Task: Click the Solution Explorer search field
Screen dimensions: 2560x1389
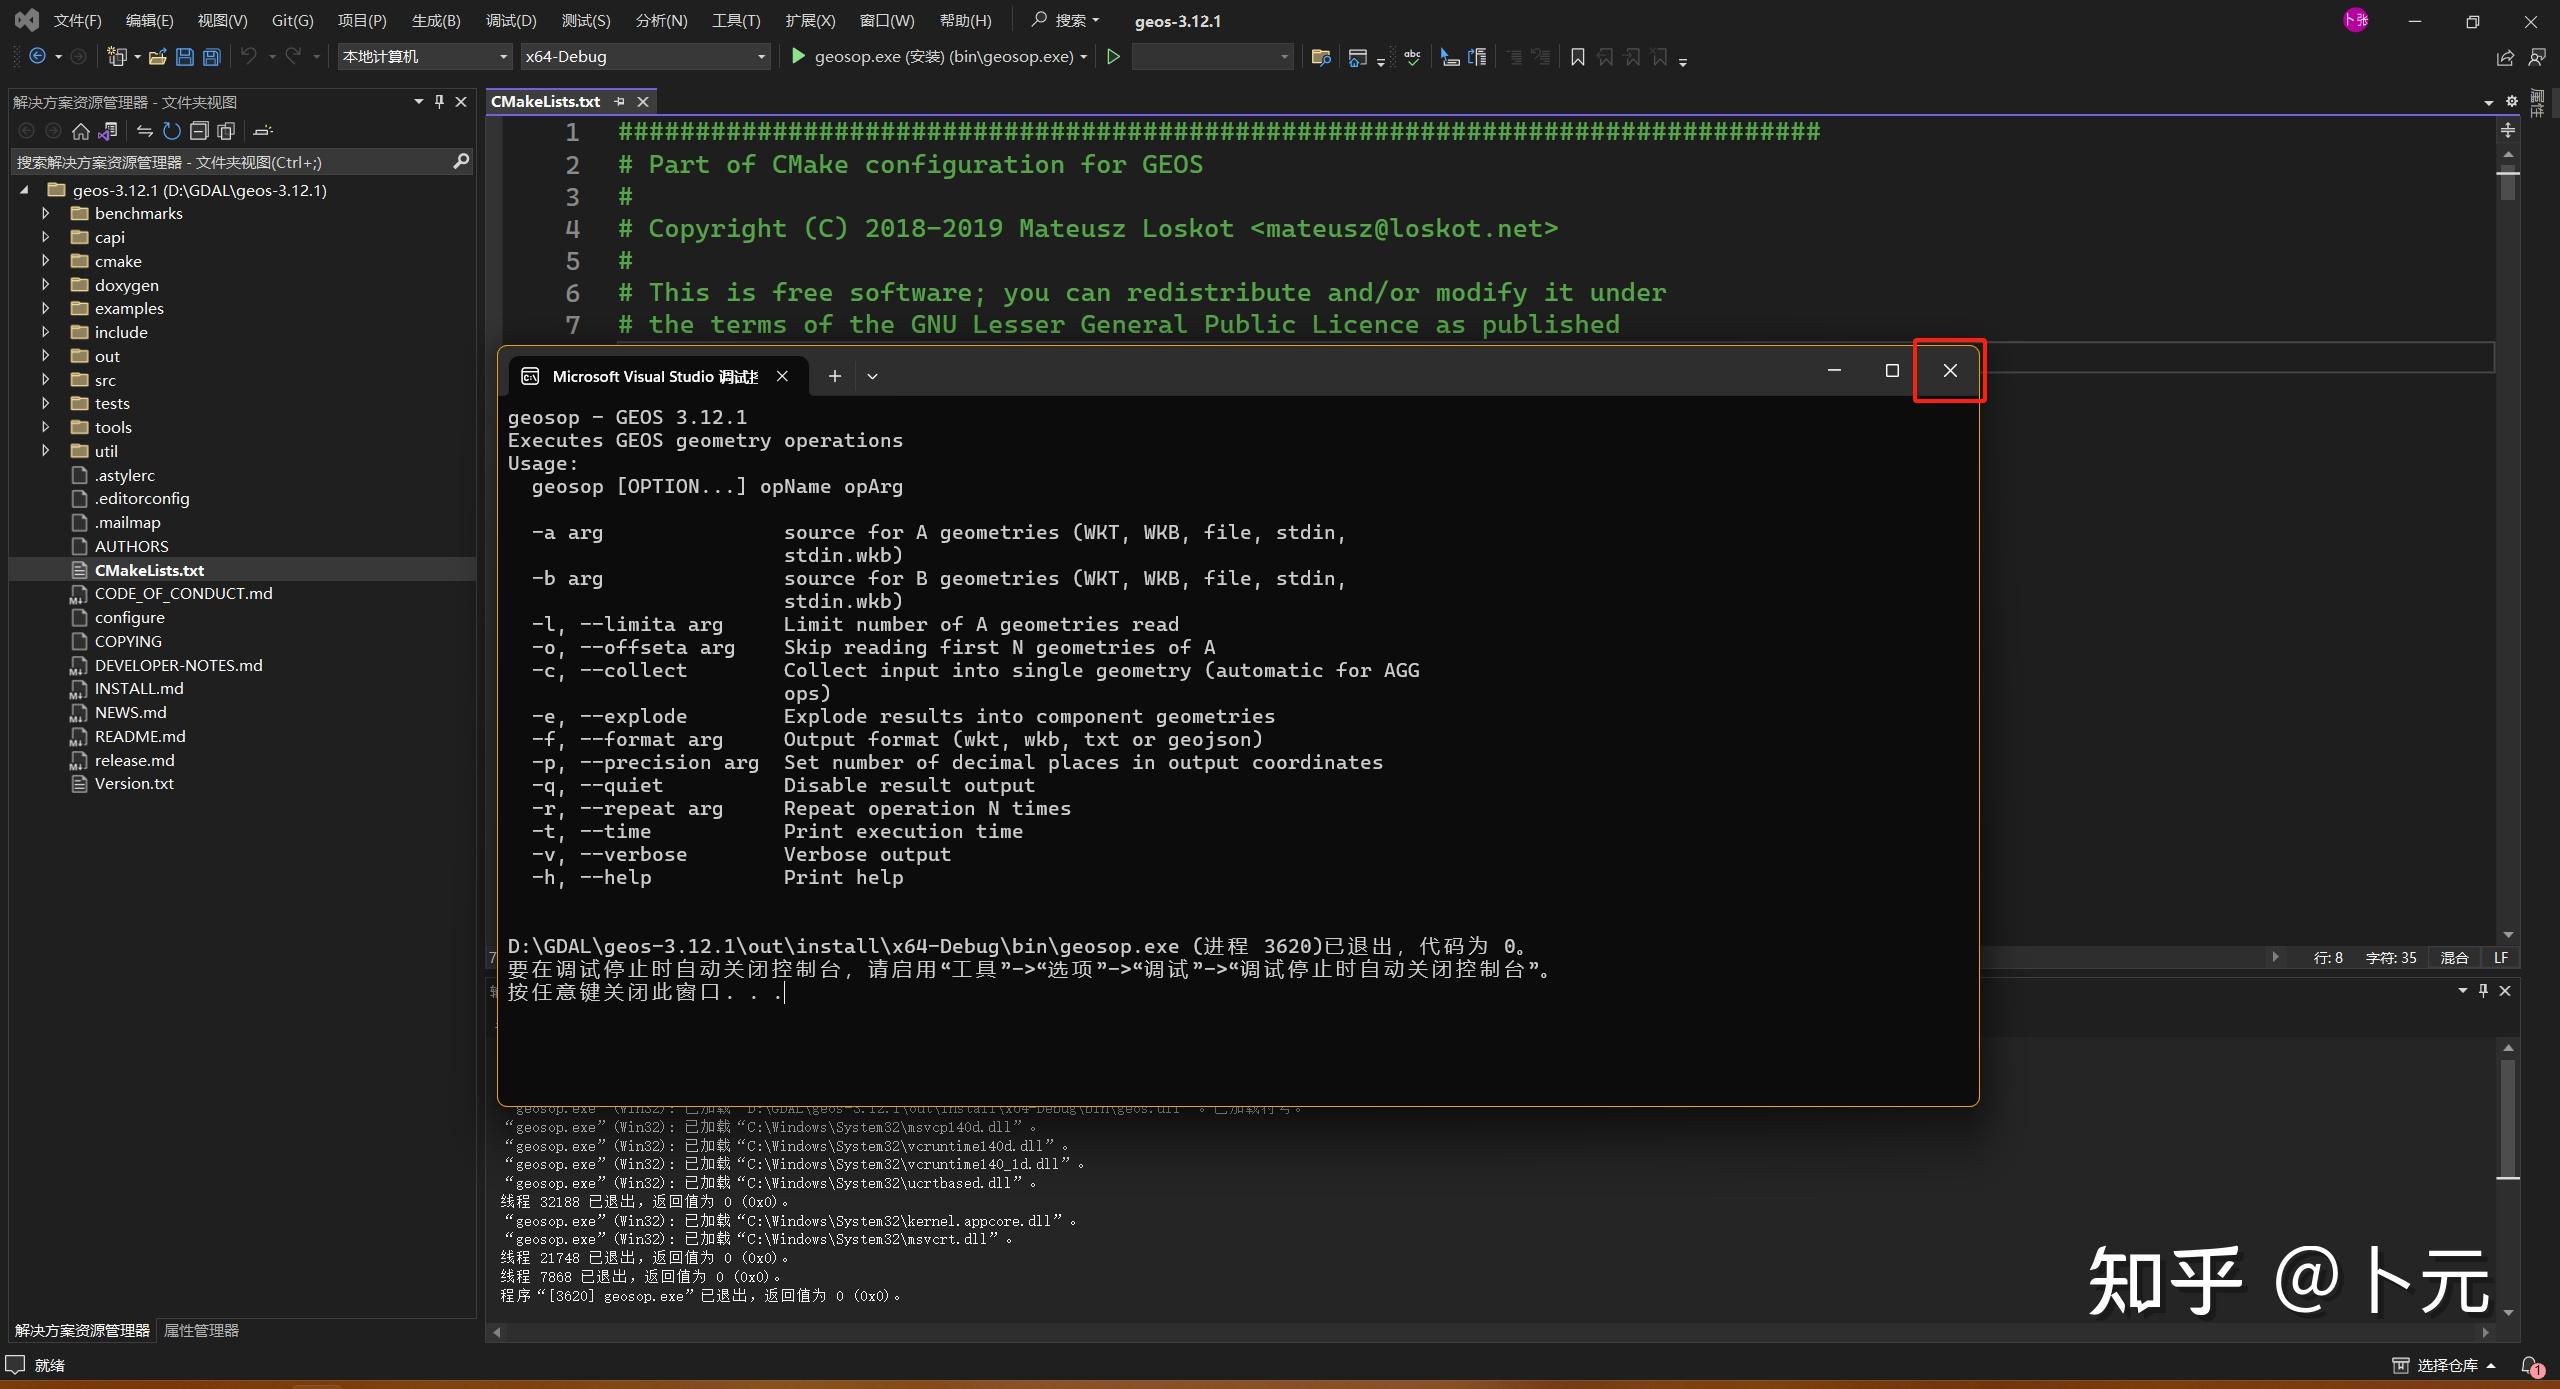Action: click(x=230, y=162)
